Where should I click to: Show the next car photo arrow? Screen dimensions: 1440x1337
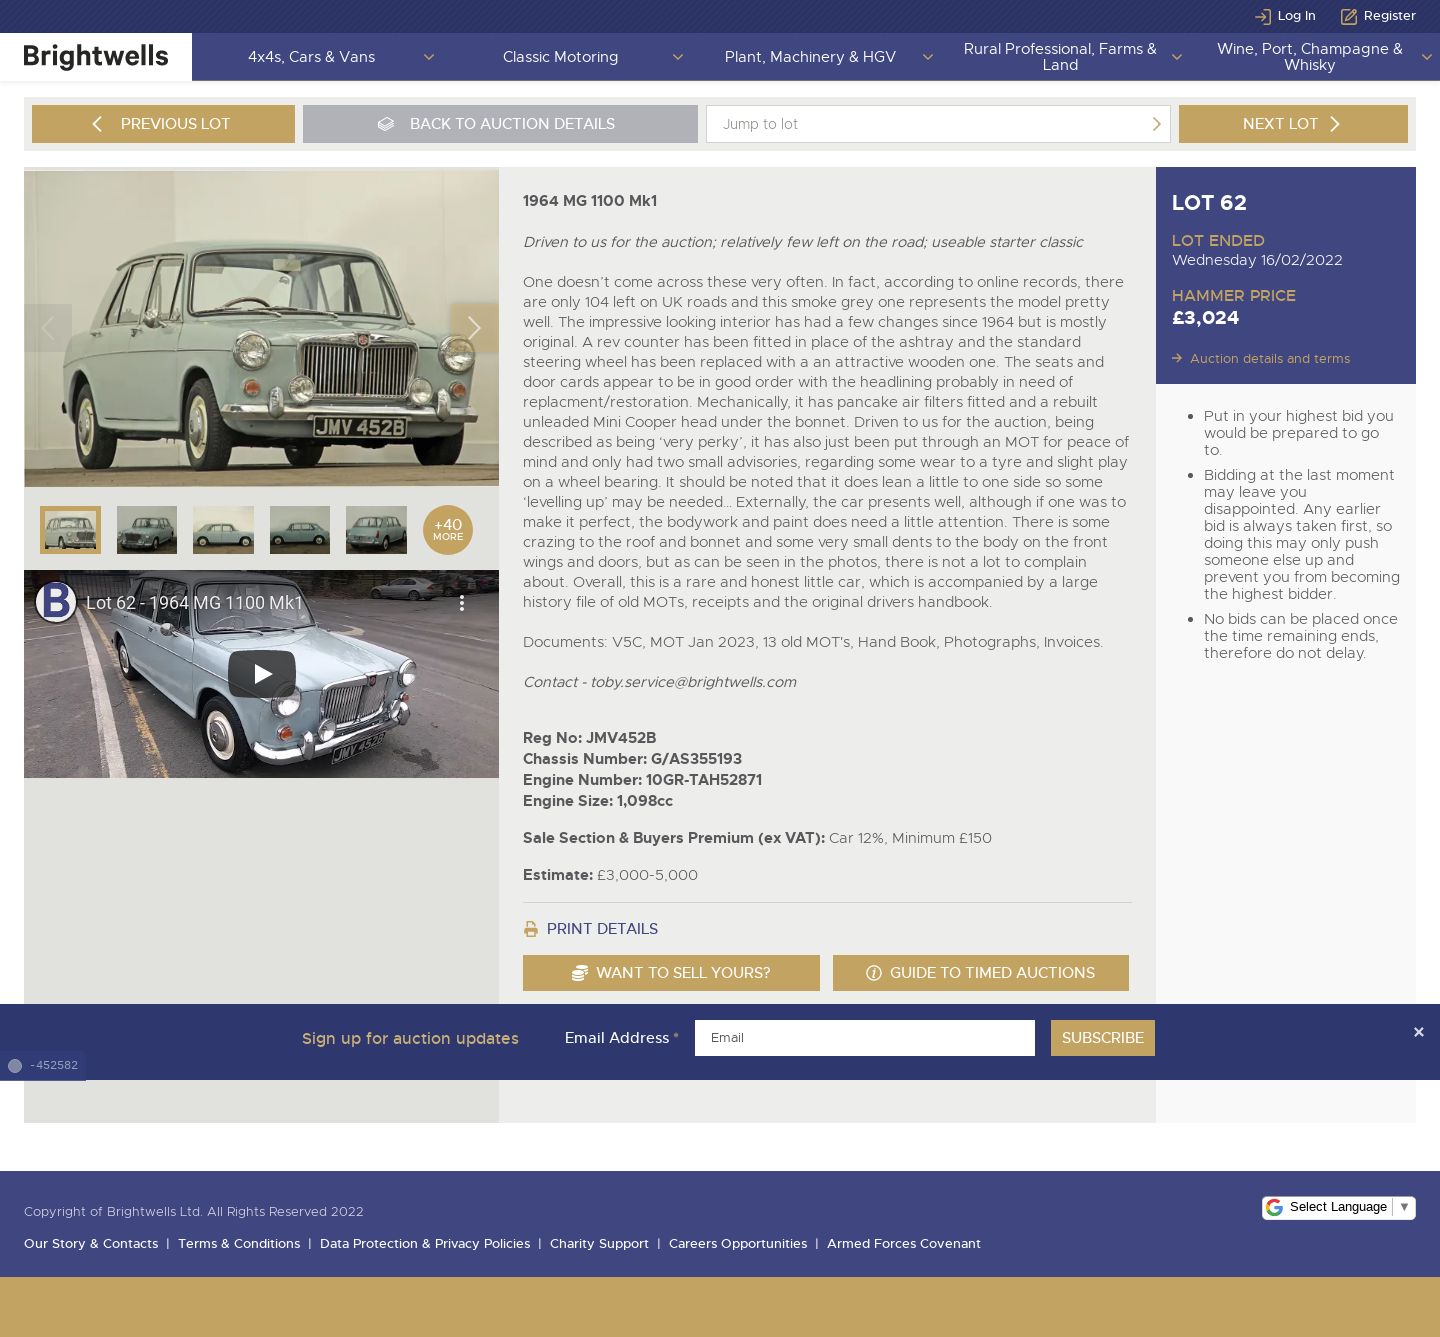point(474,328)
